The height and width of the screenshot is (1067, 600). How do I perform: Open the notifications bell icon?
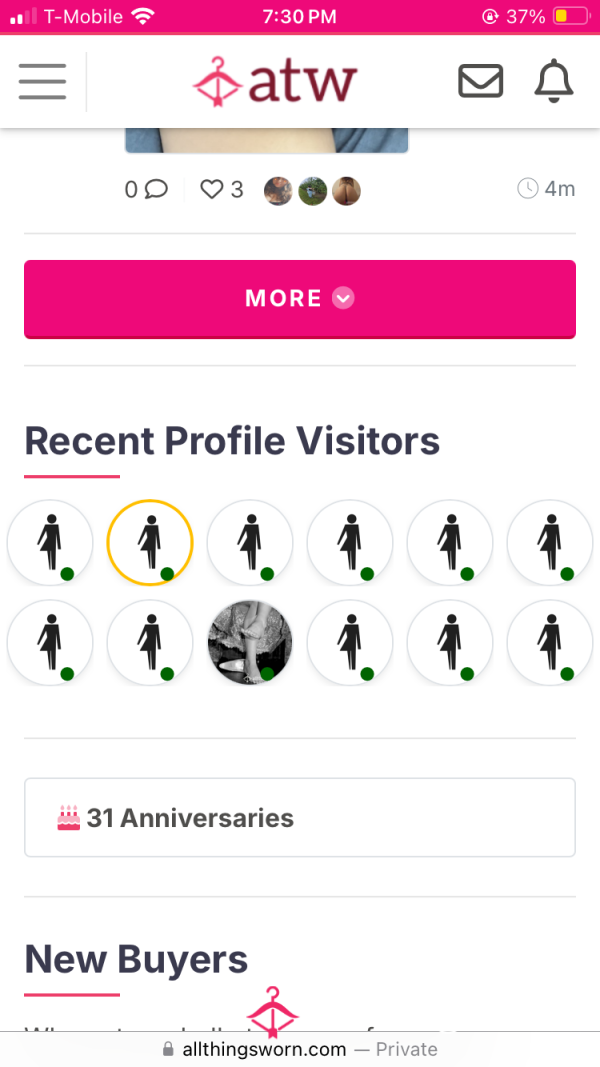coord(554,81)
